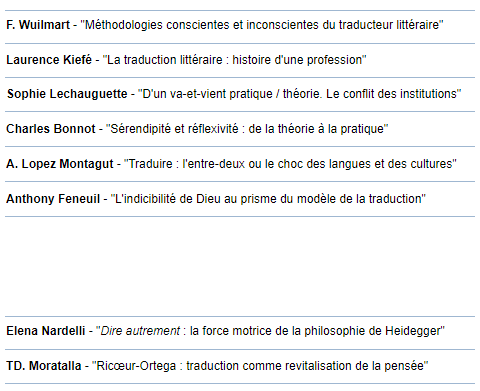Click "Le conflit des institutions" phrase
The height and width of the screenshot is (391, 480).
(x=391, y=94)
